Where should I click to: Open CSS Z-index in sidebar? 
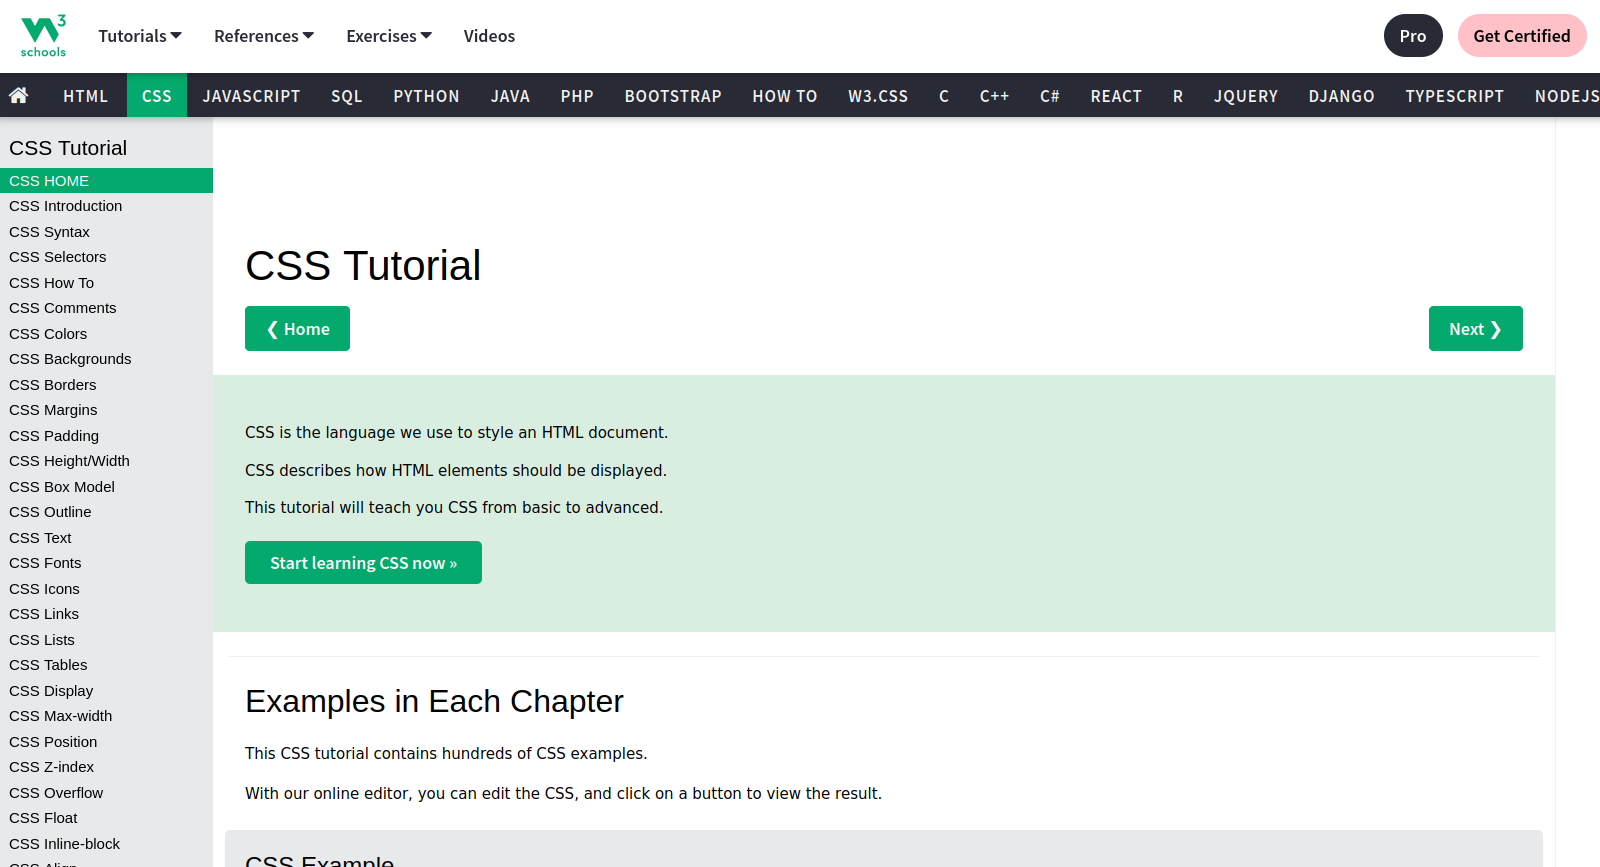(106, 767)
